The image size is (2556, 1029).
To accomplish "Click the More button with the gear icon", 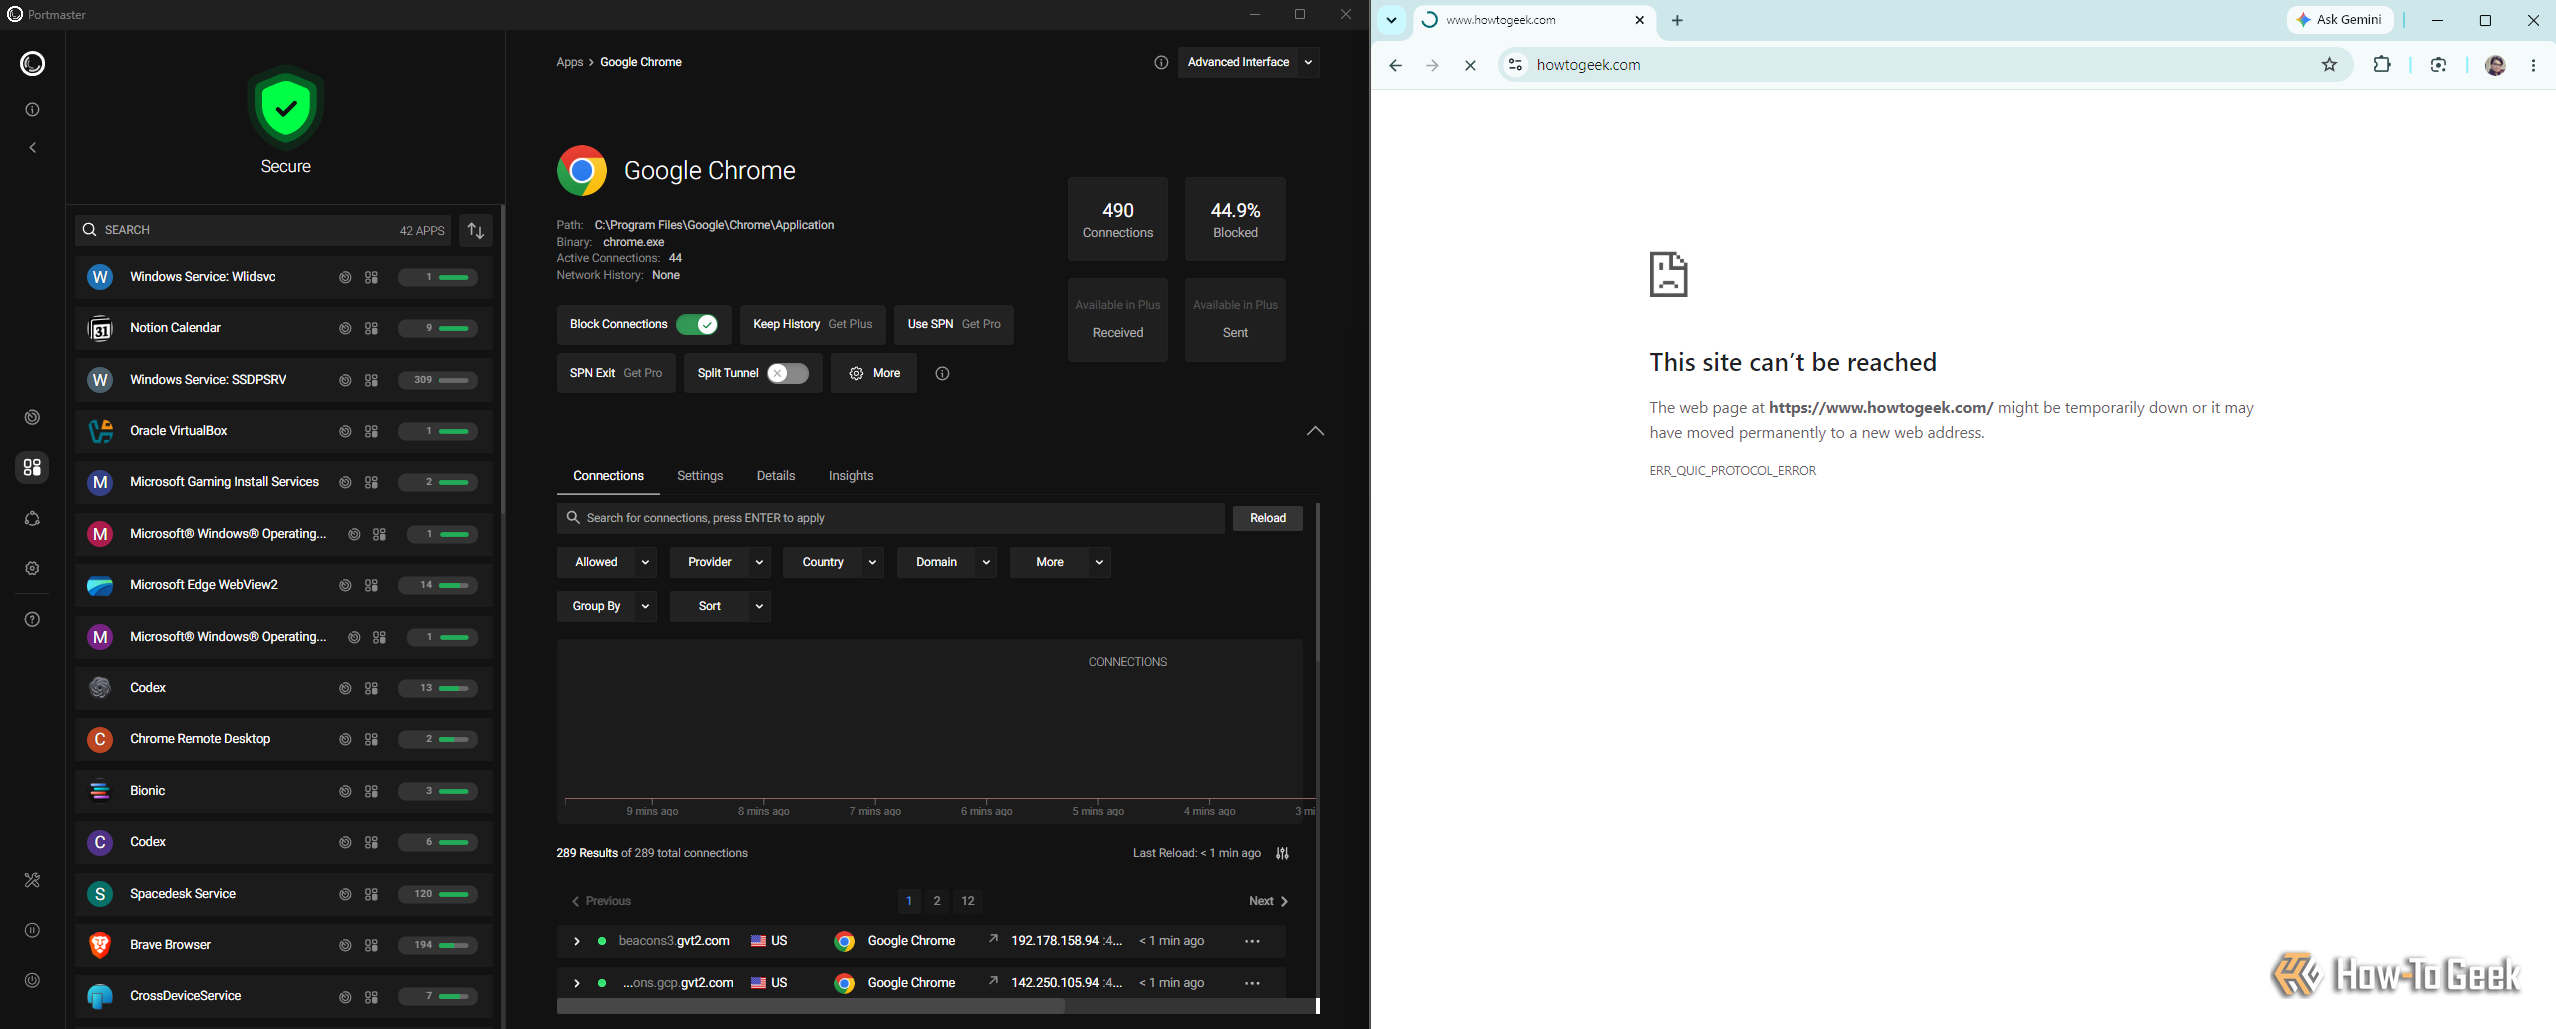I will click(x=874, y=373).
